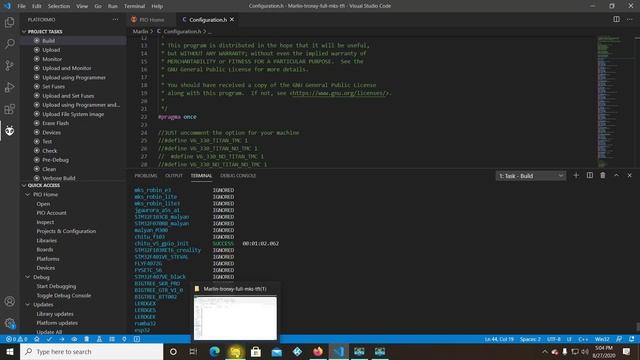Run the Verbose Build task
This screenshot has height=360, width=640.
point(59,178)
